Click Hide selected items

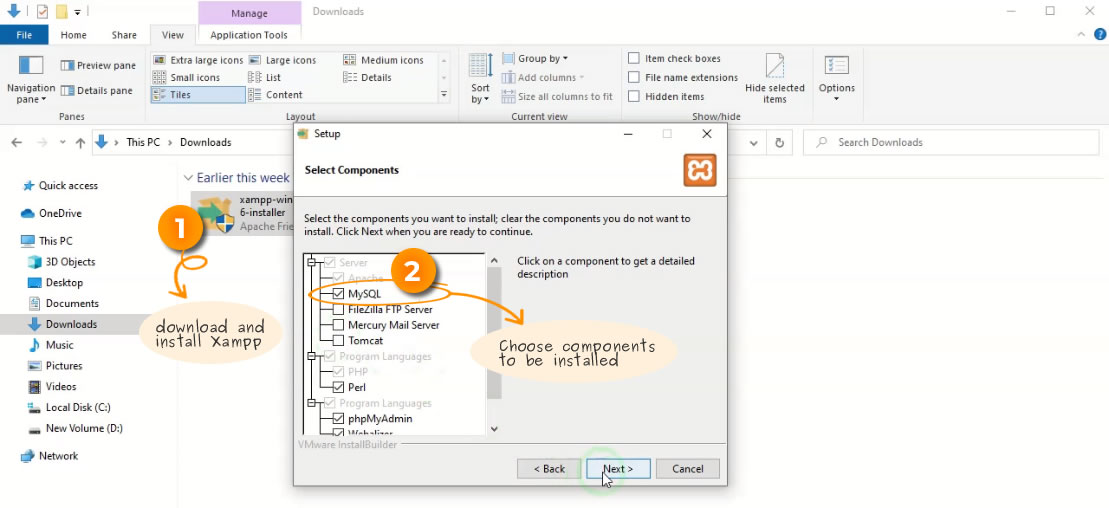coord(774,79)
